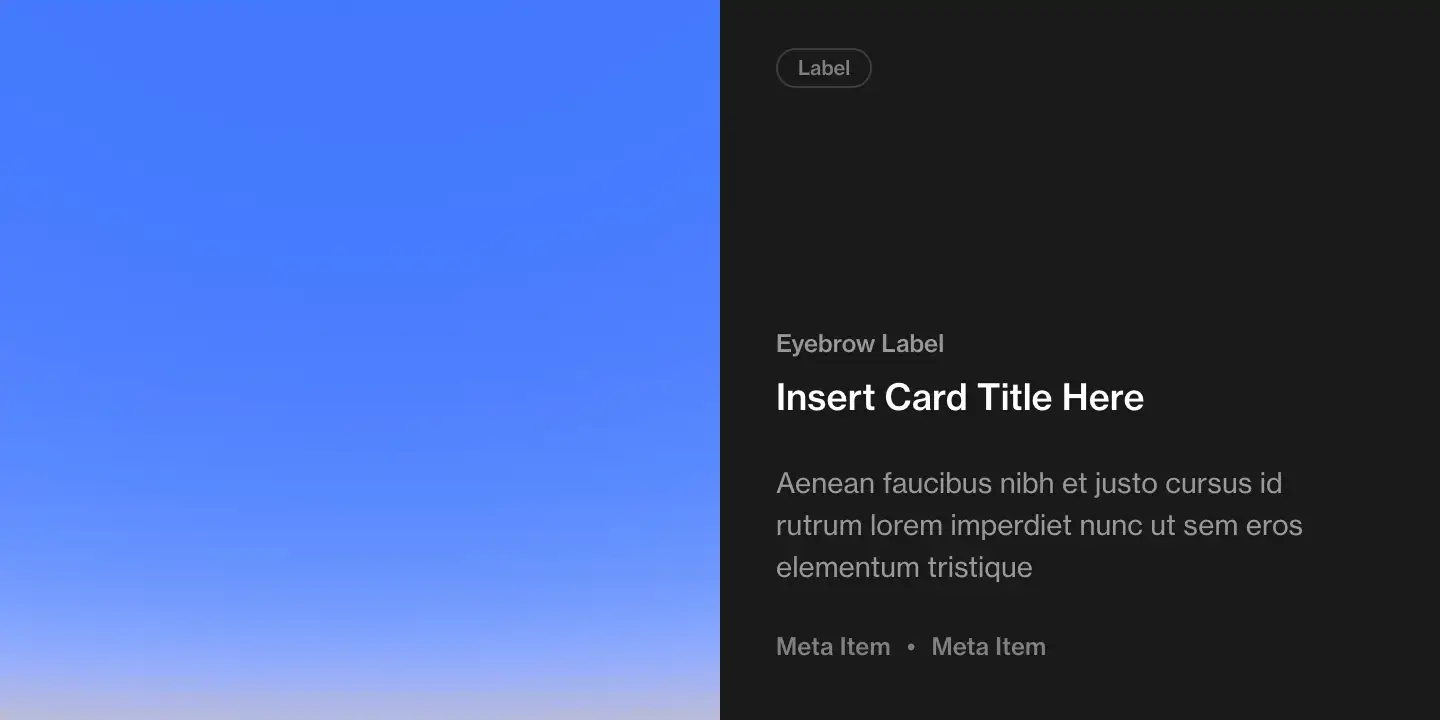Click the Label pill badge
This screenshot has width=1440, height=720.
click(x=824, y=68)
